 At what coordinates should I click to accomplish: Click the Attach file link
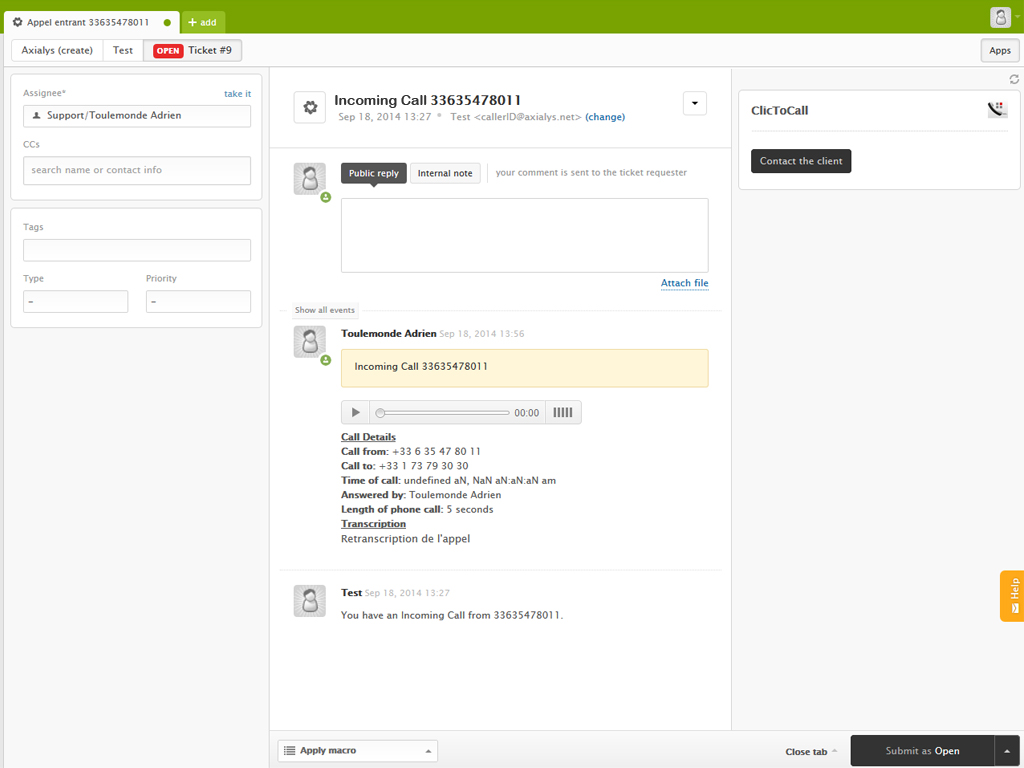point(684,283)
